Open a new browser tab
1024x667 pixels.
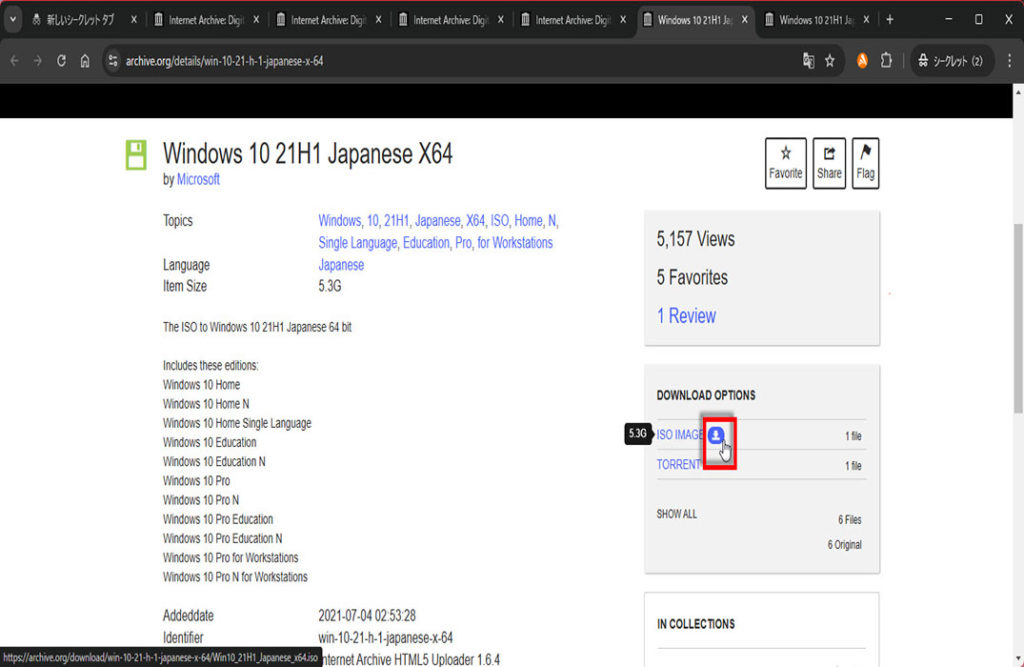coord(890,20)
